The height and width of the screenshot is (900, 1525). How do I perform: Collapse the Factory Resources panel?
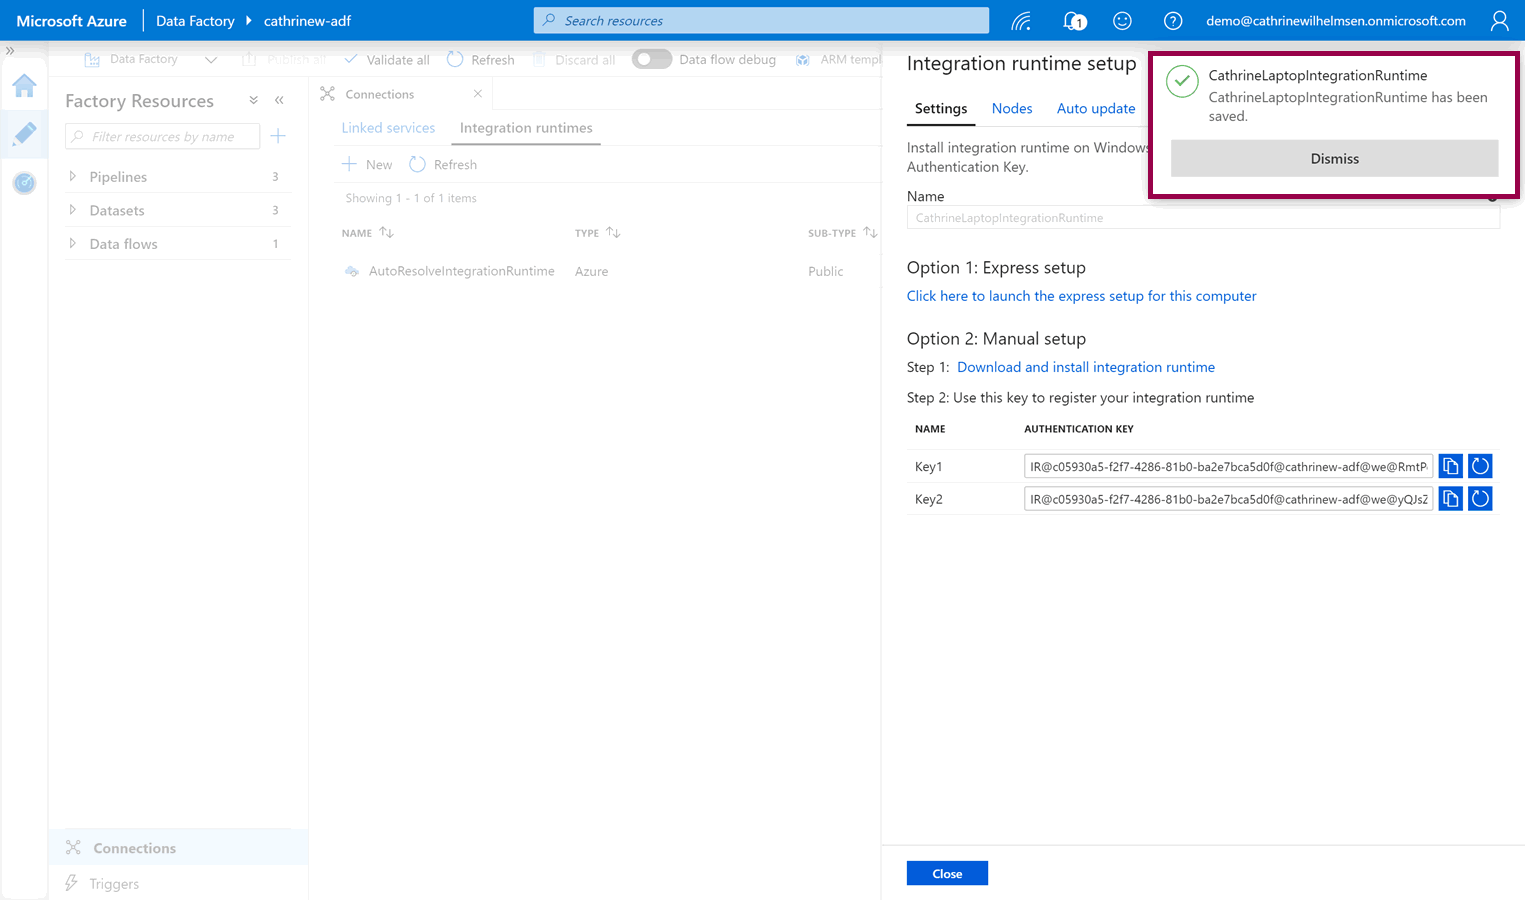coord(279,101)
